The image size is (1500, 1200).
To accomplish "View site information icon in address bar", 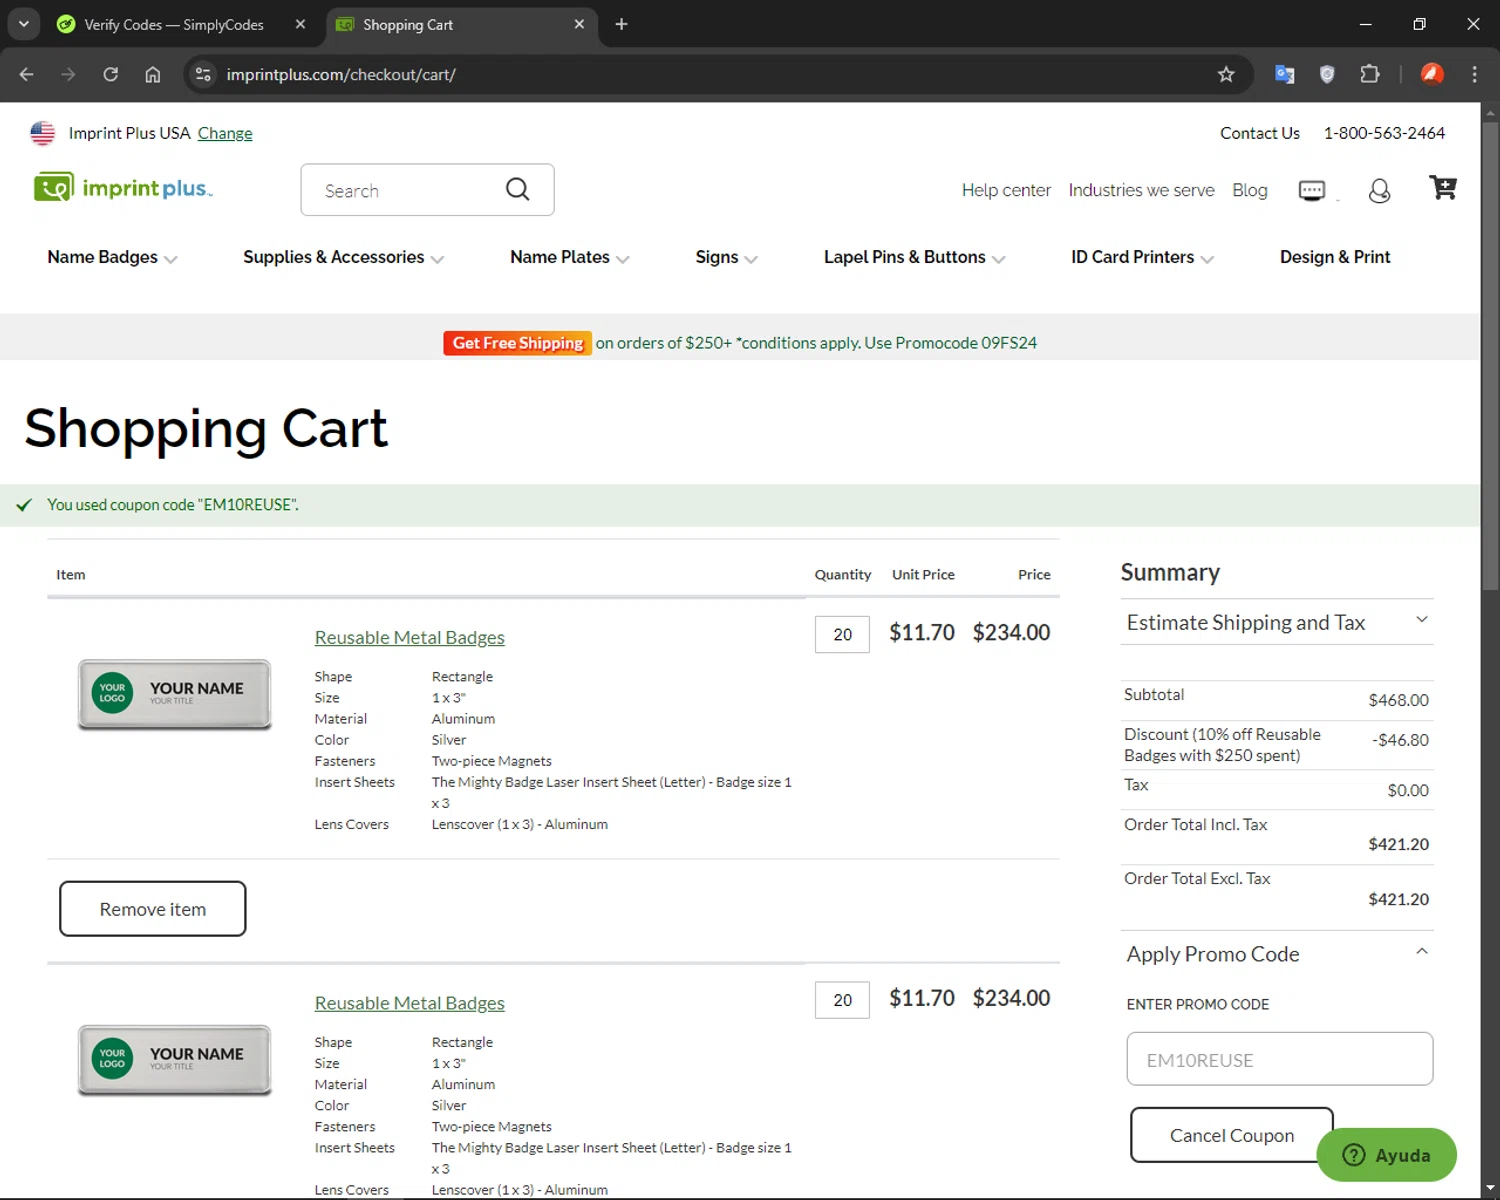I will [x=203, y=74].
